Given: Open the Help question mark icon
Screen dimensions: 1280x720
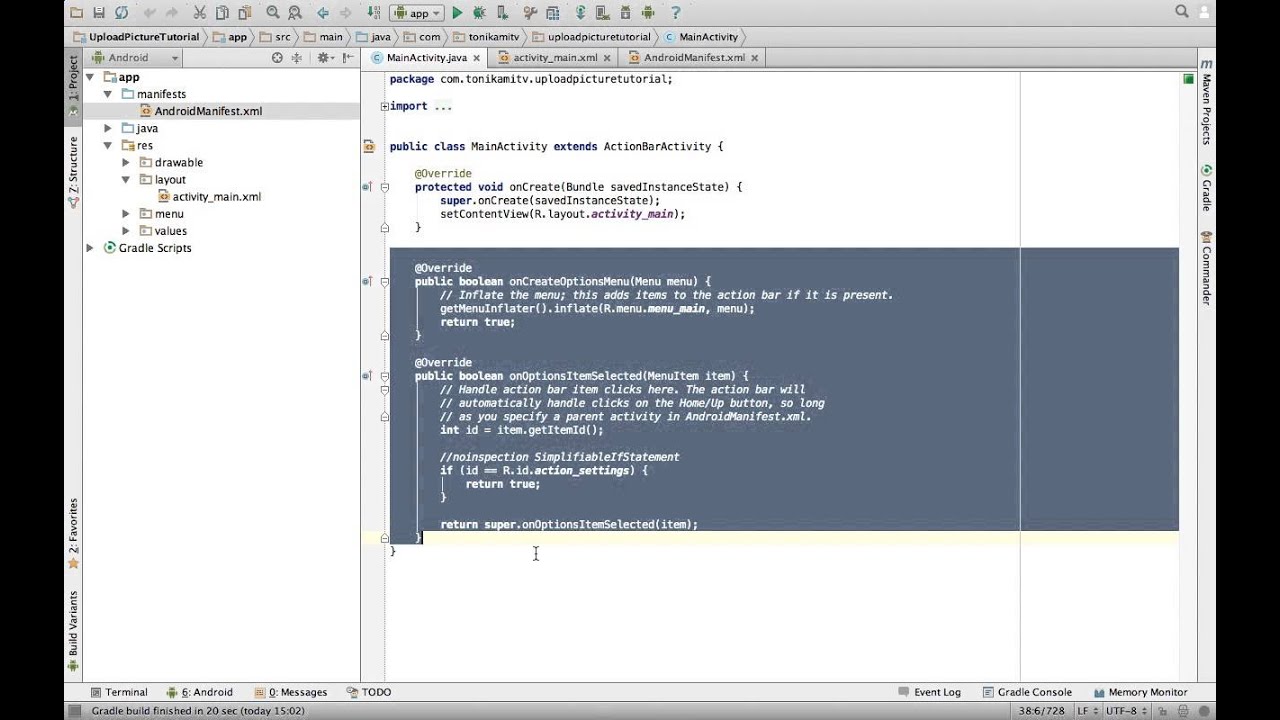Looking at the screenshot, I should pos(675,13).
